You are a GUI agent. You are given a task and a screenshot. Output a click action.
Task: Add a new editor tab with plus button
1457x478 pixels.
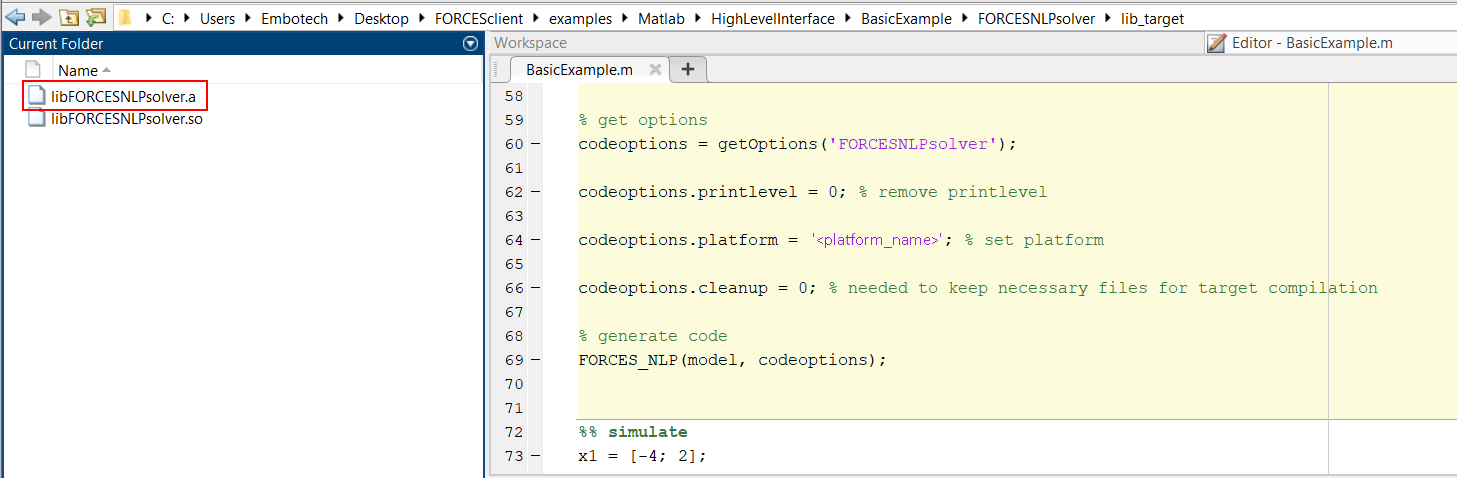click(688, 69)
